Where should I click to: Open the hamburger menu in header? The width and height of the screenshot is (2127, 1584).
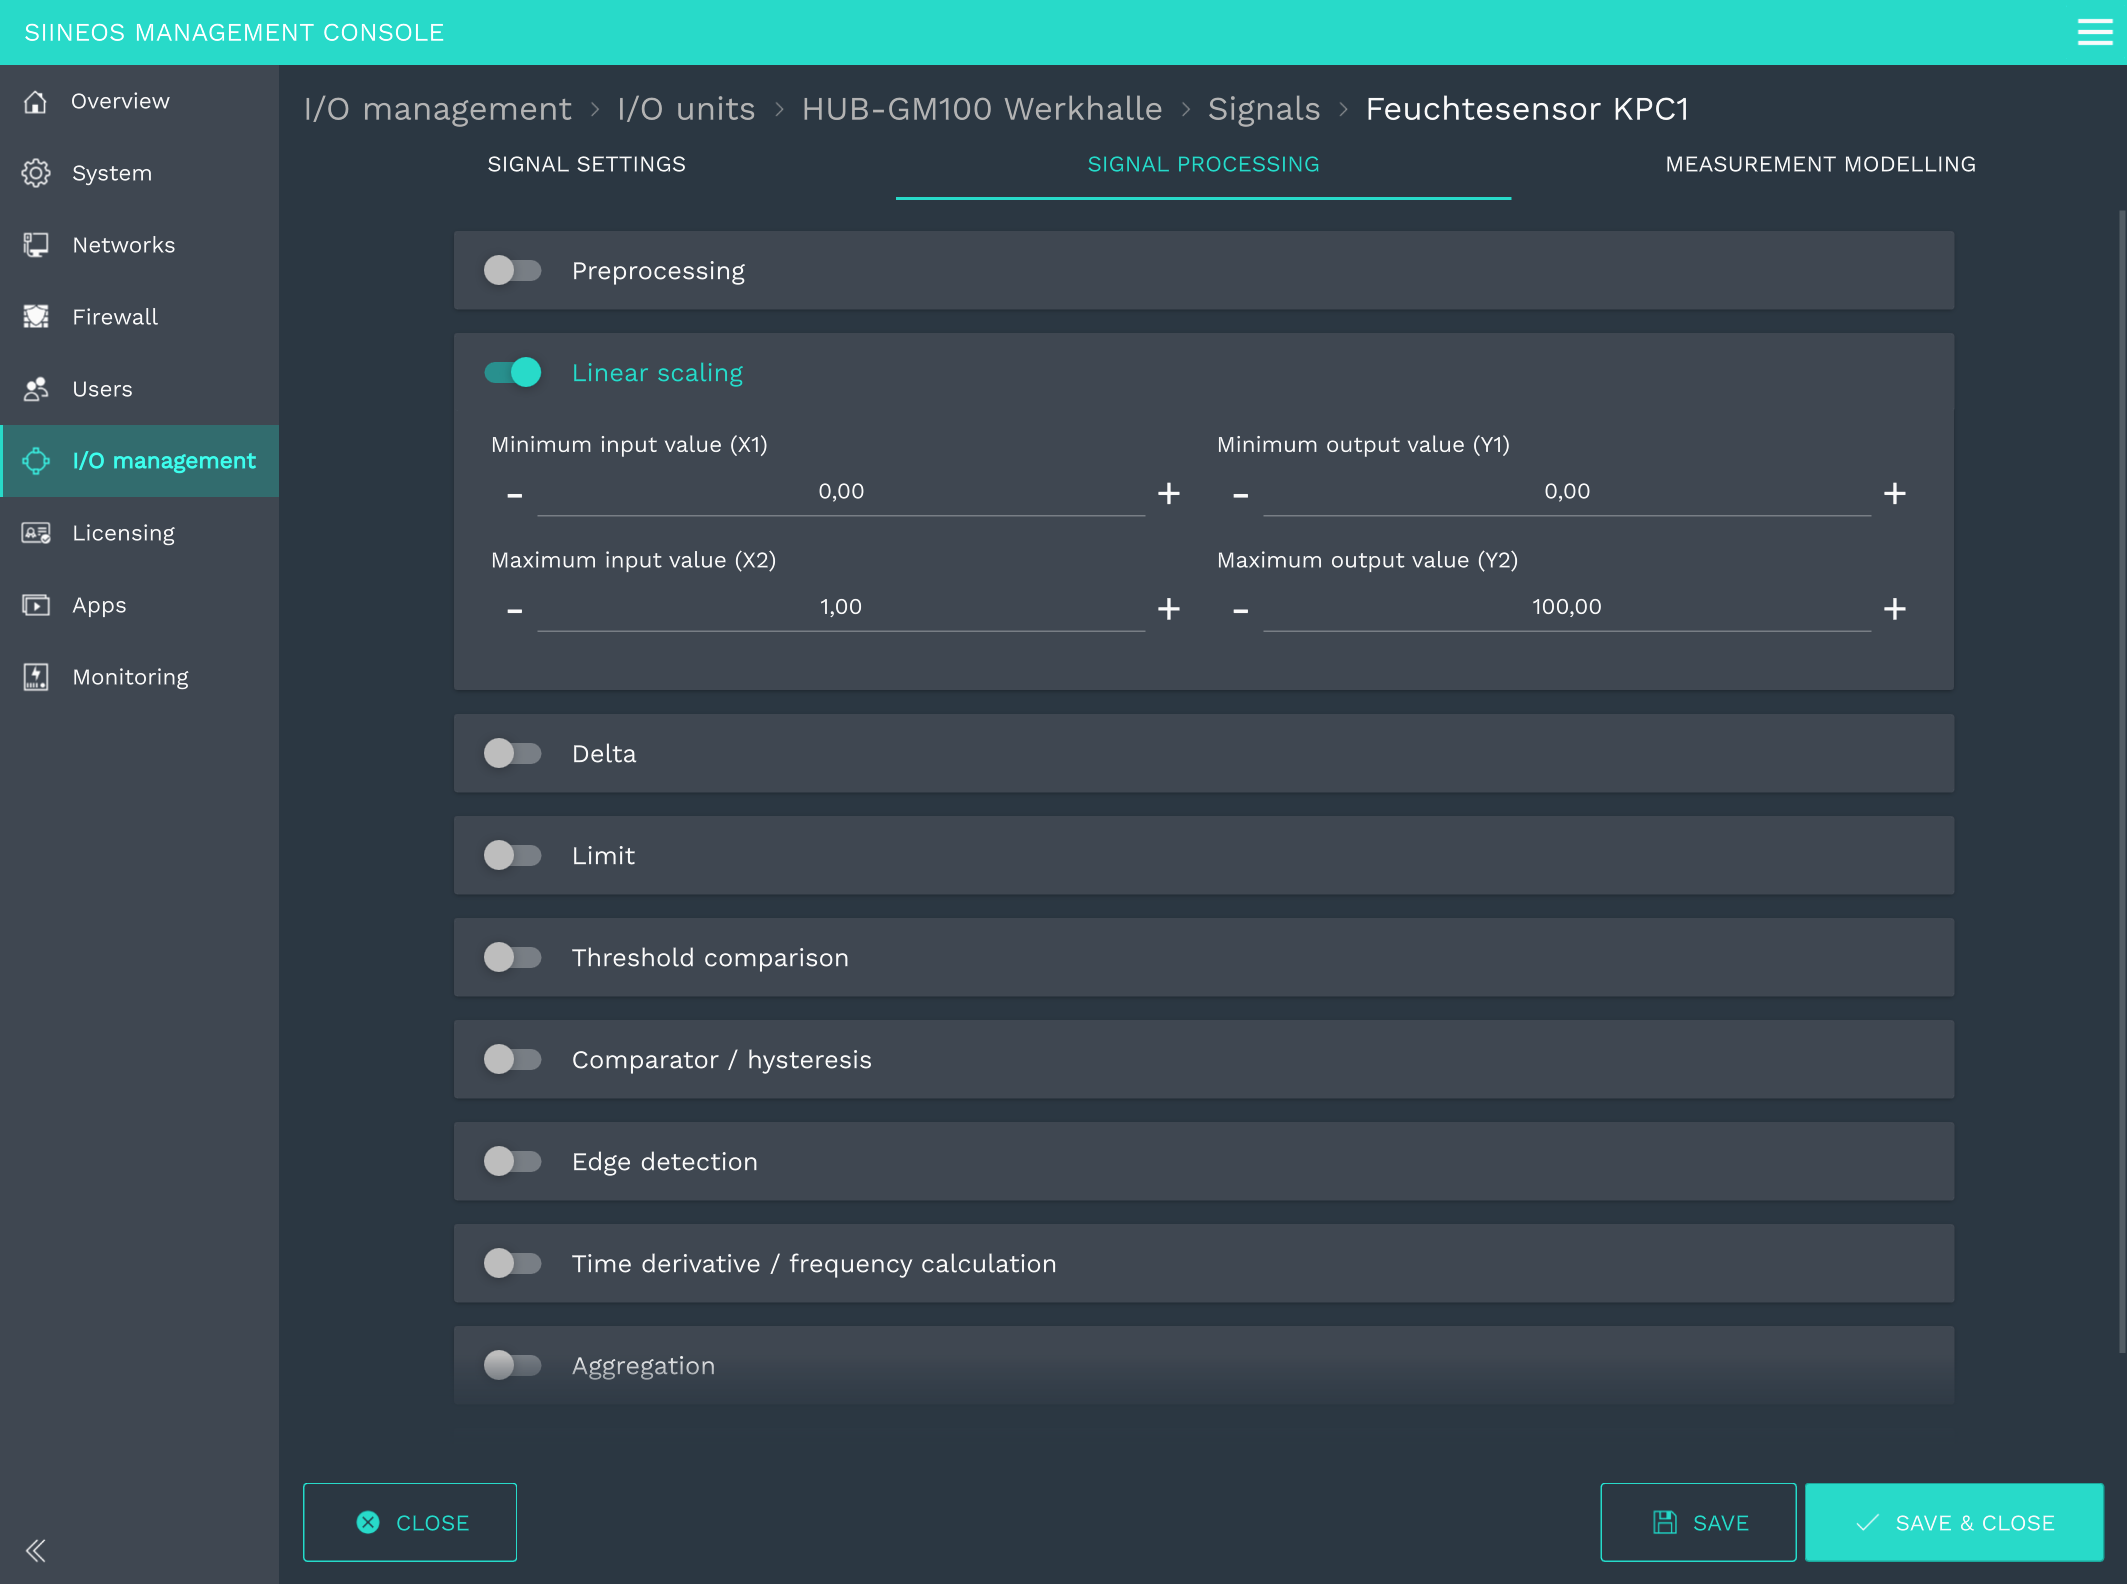[2094, 32]
